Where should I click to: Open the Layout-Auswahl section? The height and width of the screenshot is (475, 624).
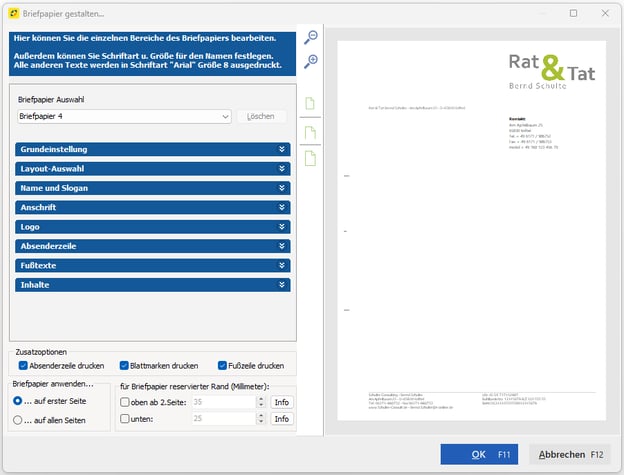(153, 168)
